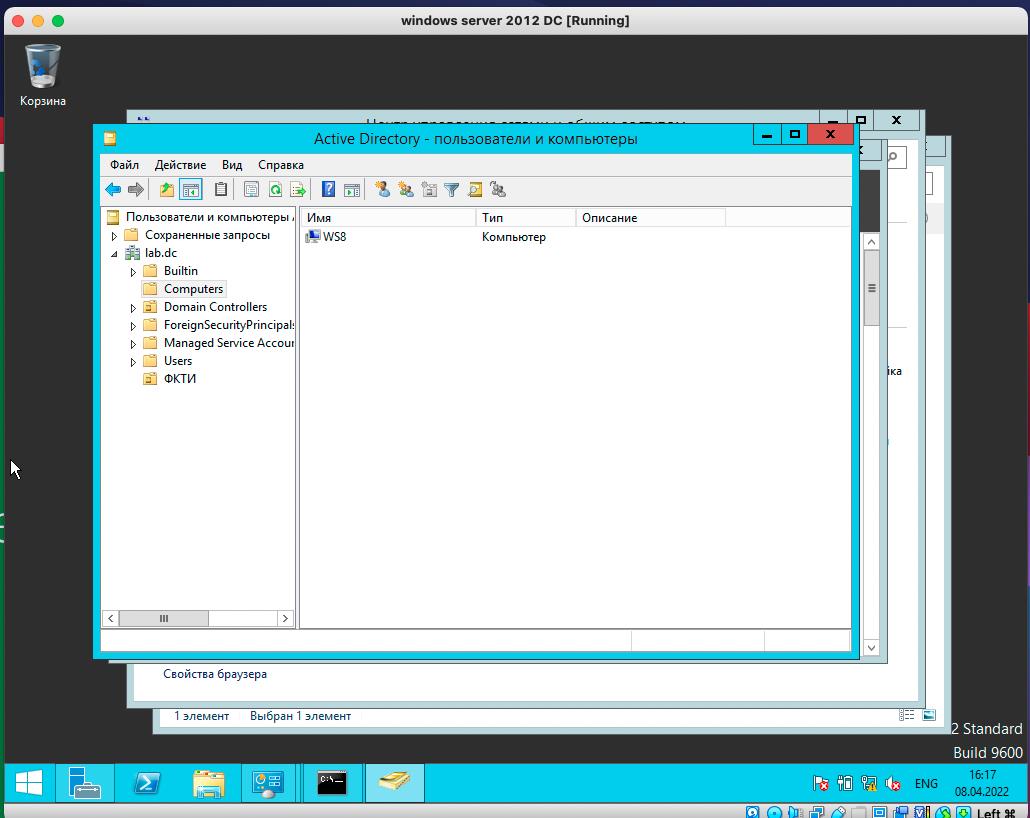Click tree pane horizontal scrollbar thumb

(x=164, y=618)
